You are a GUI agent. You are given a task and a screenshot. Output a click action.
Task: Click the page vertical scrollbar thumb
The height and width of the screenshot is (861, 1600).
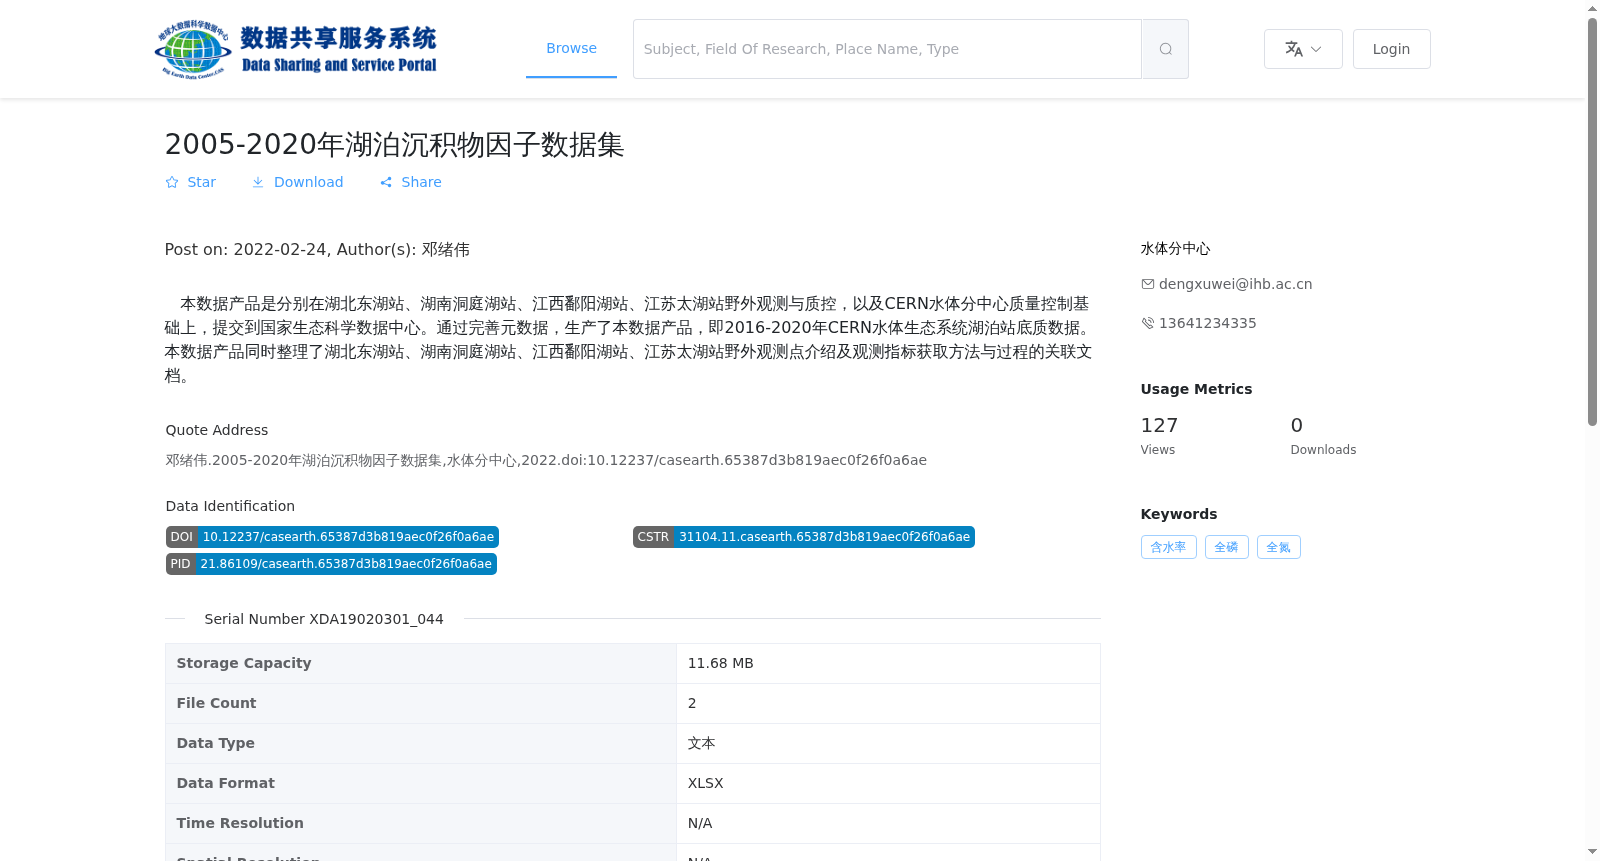click(1592, 222)
